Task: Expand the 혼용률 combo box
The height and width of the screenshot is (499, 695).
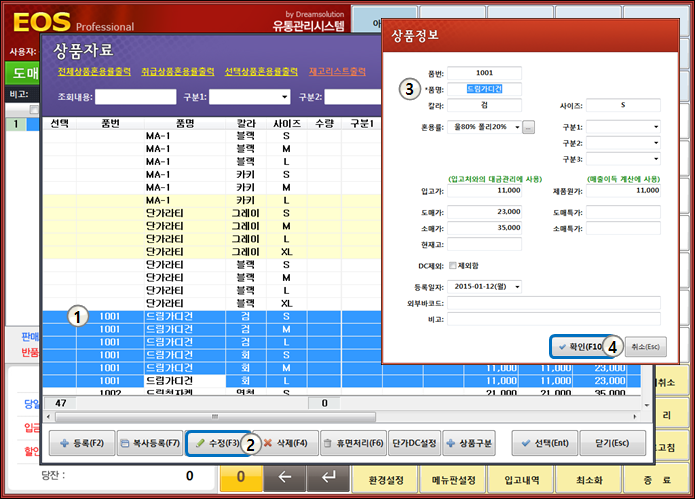Action: pyautogui.click(x=517, y=127)
